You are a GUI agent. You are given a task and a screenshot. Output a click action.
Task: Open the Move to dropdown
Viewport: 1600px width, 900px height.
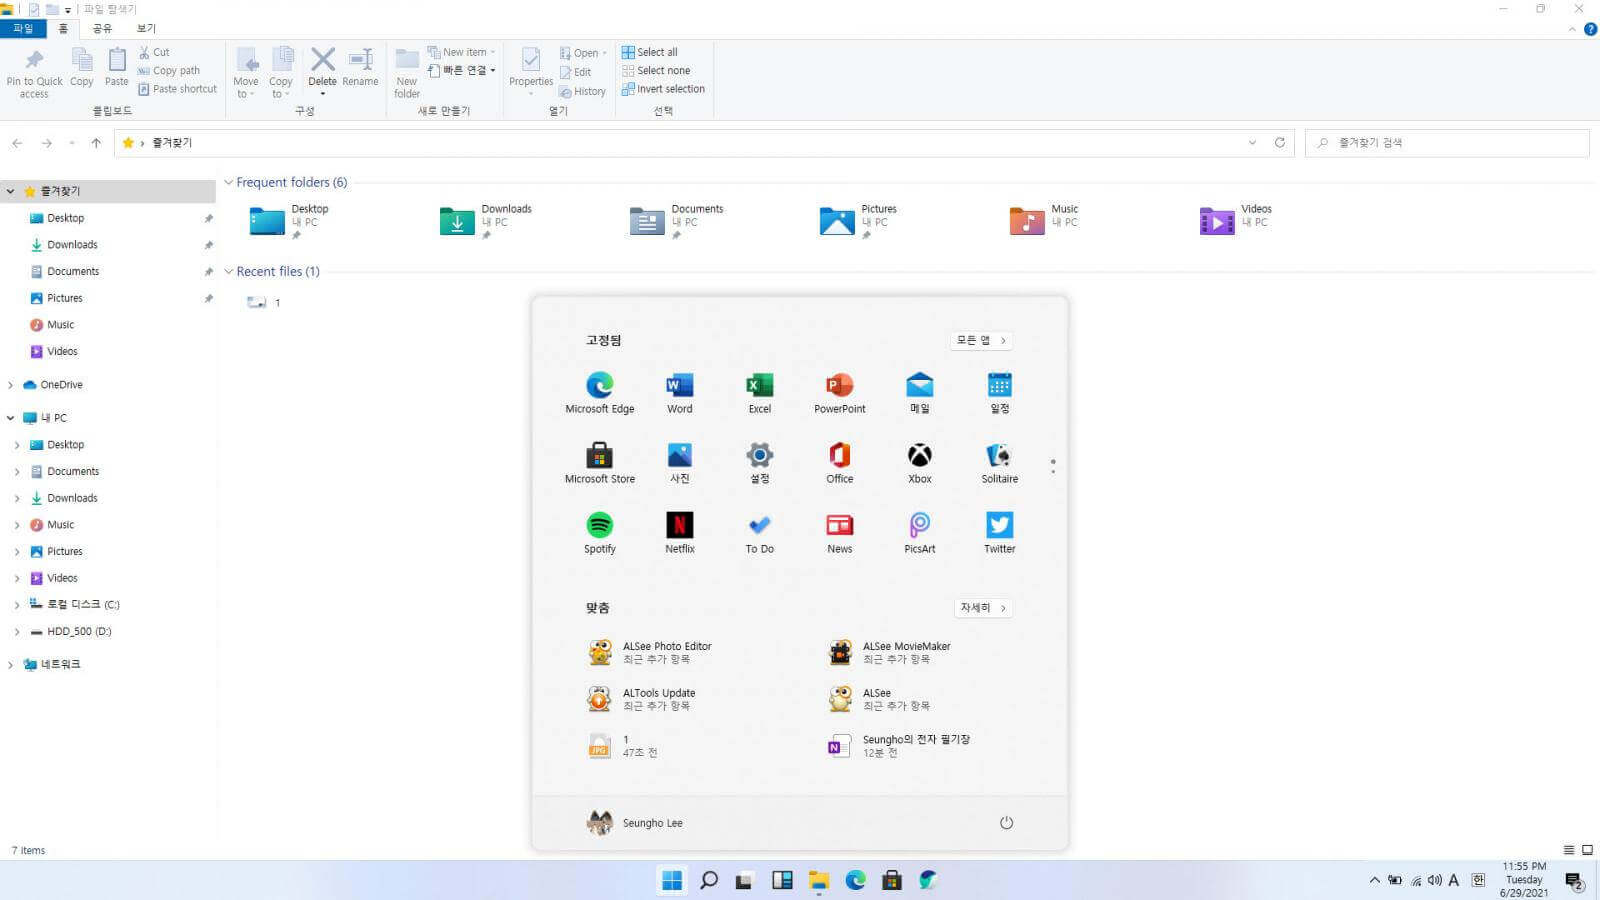(x=245, y=73)
